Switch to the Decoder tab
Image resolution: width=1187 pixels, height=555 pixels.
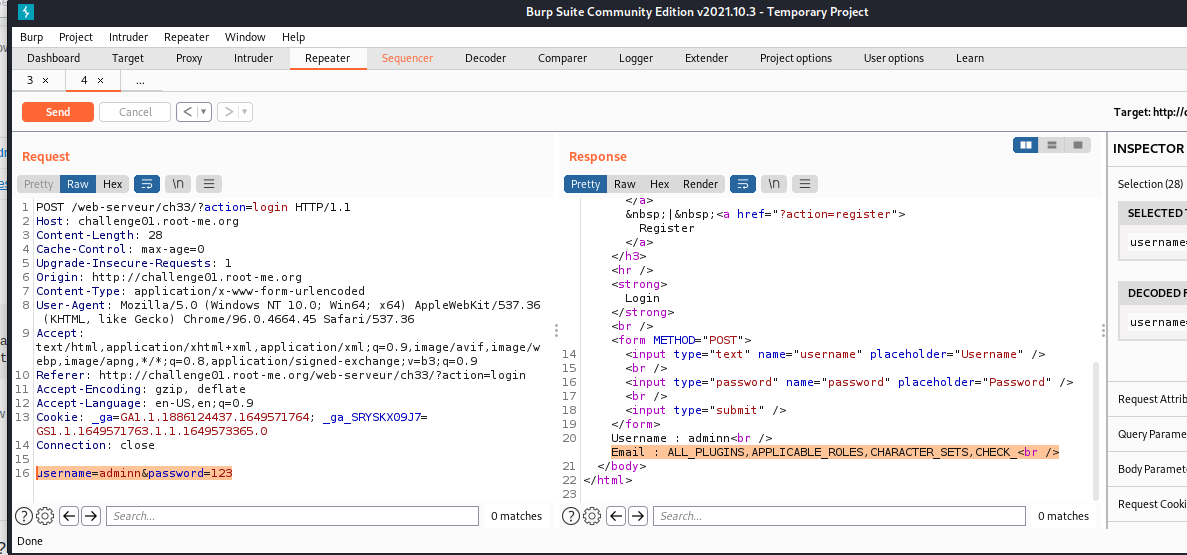(485, 58)
